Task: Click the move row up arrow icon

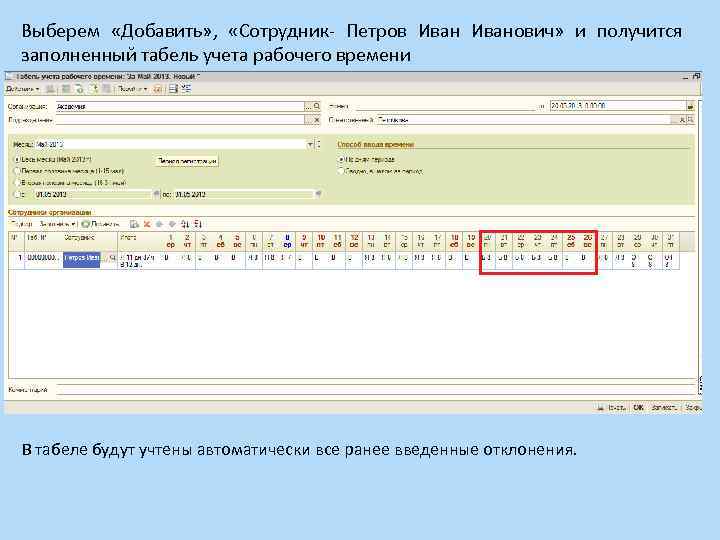Action: click(159, 224)
